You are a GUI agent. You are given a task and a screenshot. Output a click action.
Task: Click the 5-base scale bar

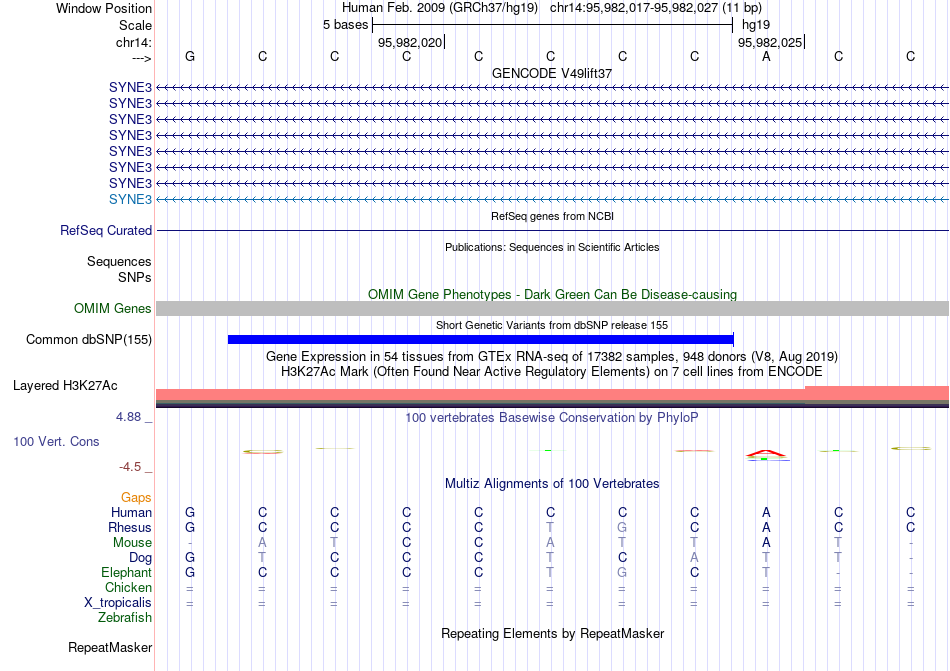[x=553, y=25]
